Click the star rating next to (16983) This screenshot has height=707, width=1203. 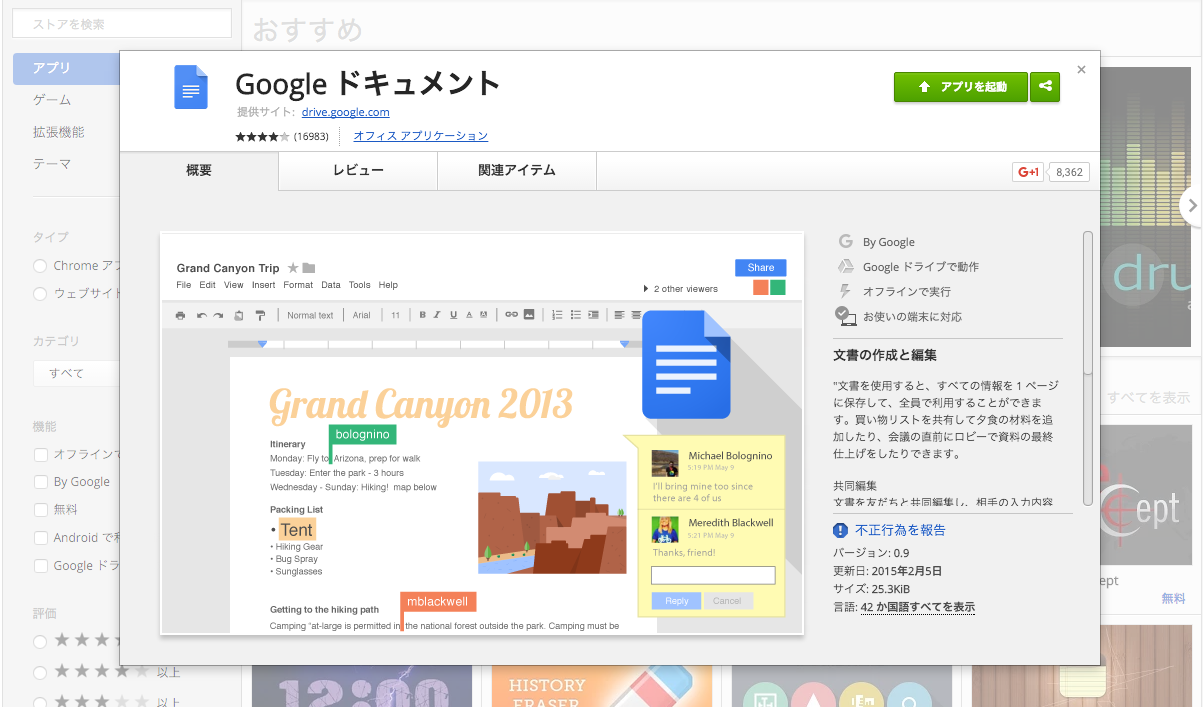click(x=262, y=136)
